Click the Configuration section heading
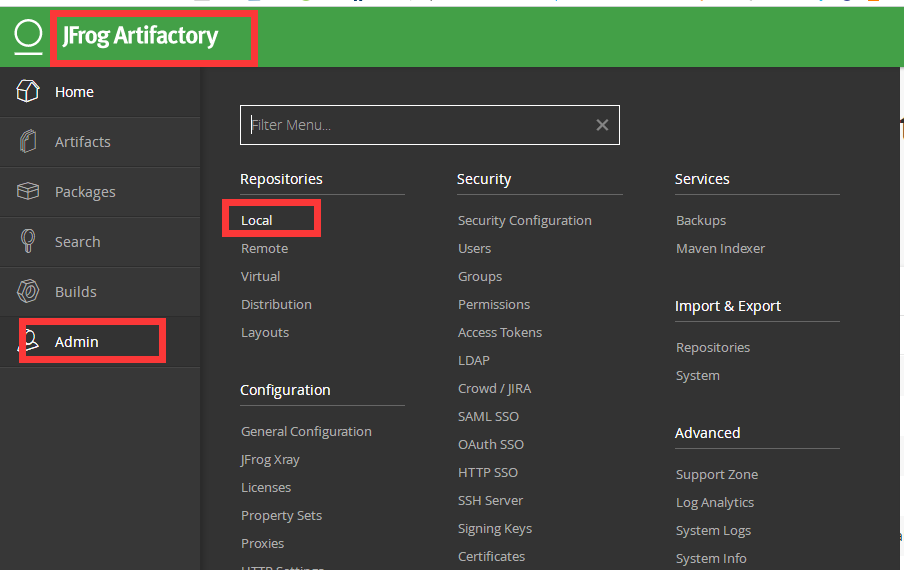Viewport: 904px width, 570px height. click(285, 390)
